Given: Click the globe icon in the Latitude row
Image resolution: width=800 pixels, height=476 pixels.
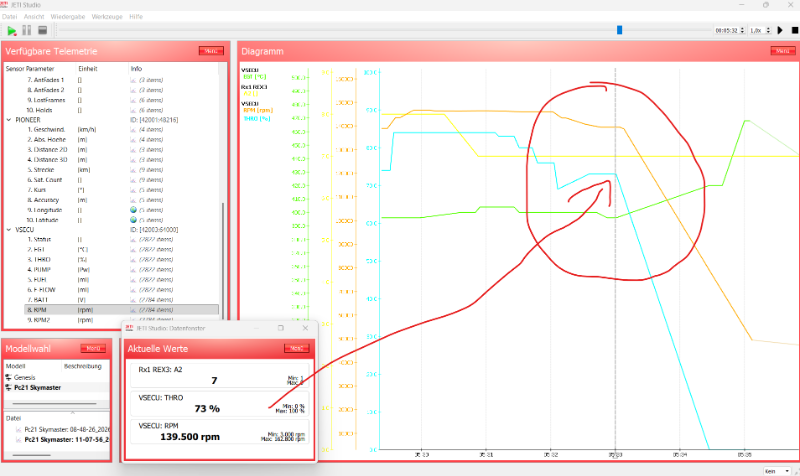Looking at the screenshot, I should coord(133,220).
